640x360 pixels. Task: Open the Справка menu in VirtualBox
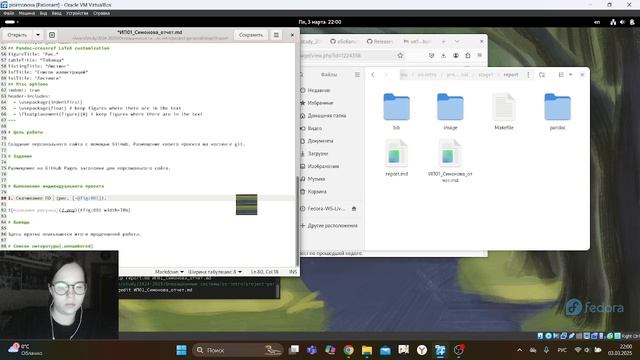[x=101, y=13]
